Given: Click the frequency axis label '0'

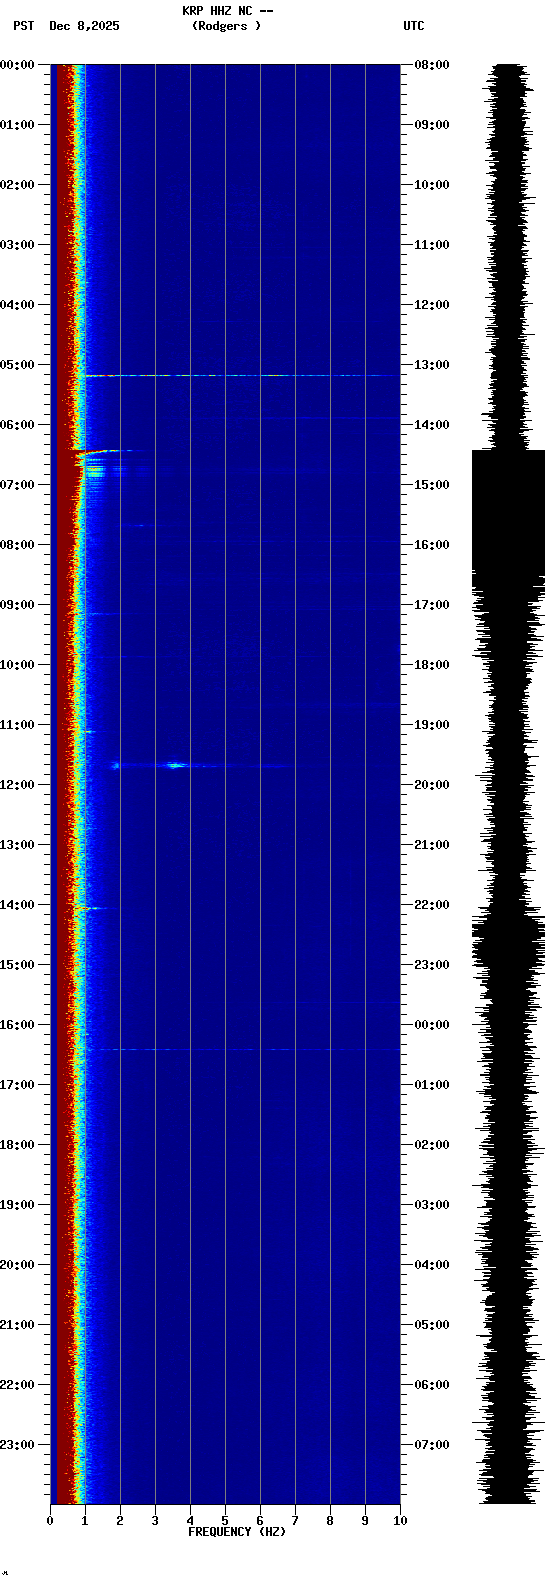Looking at the screenshot, I should point(50,1522).
